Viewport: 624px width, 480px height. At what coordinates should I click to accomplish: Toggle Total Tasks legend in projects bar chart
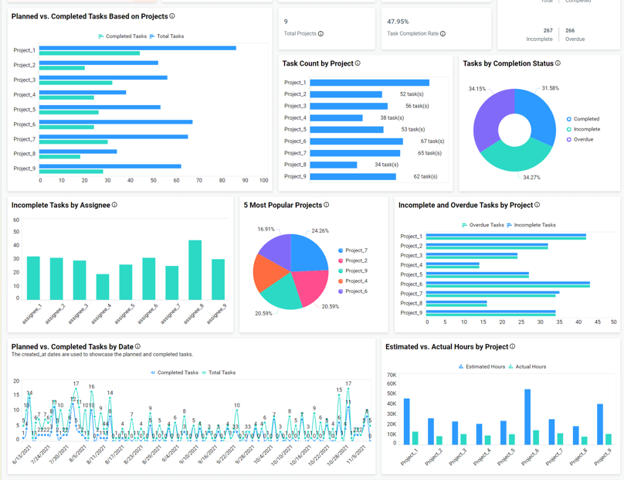pyautogui.click(x=167, y=36)
